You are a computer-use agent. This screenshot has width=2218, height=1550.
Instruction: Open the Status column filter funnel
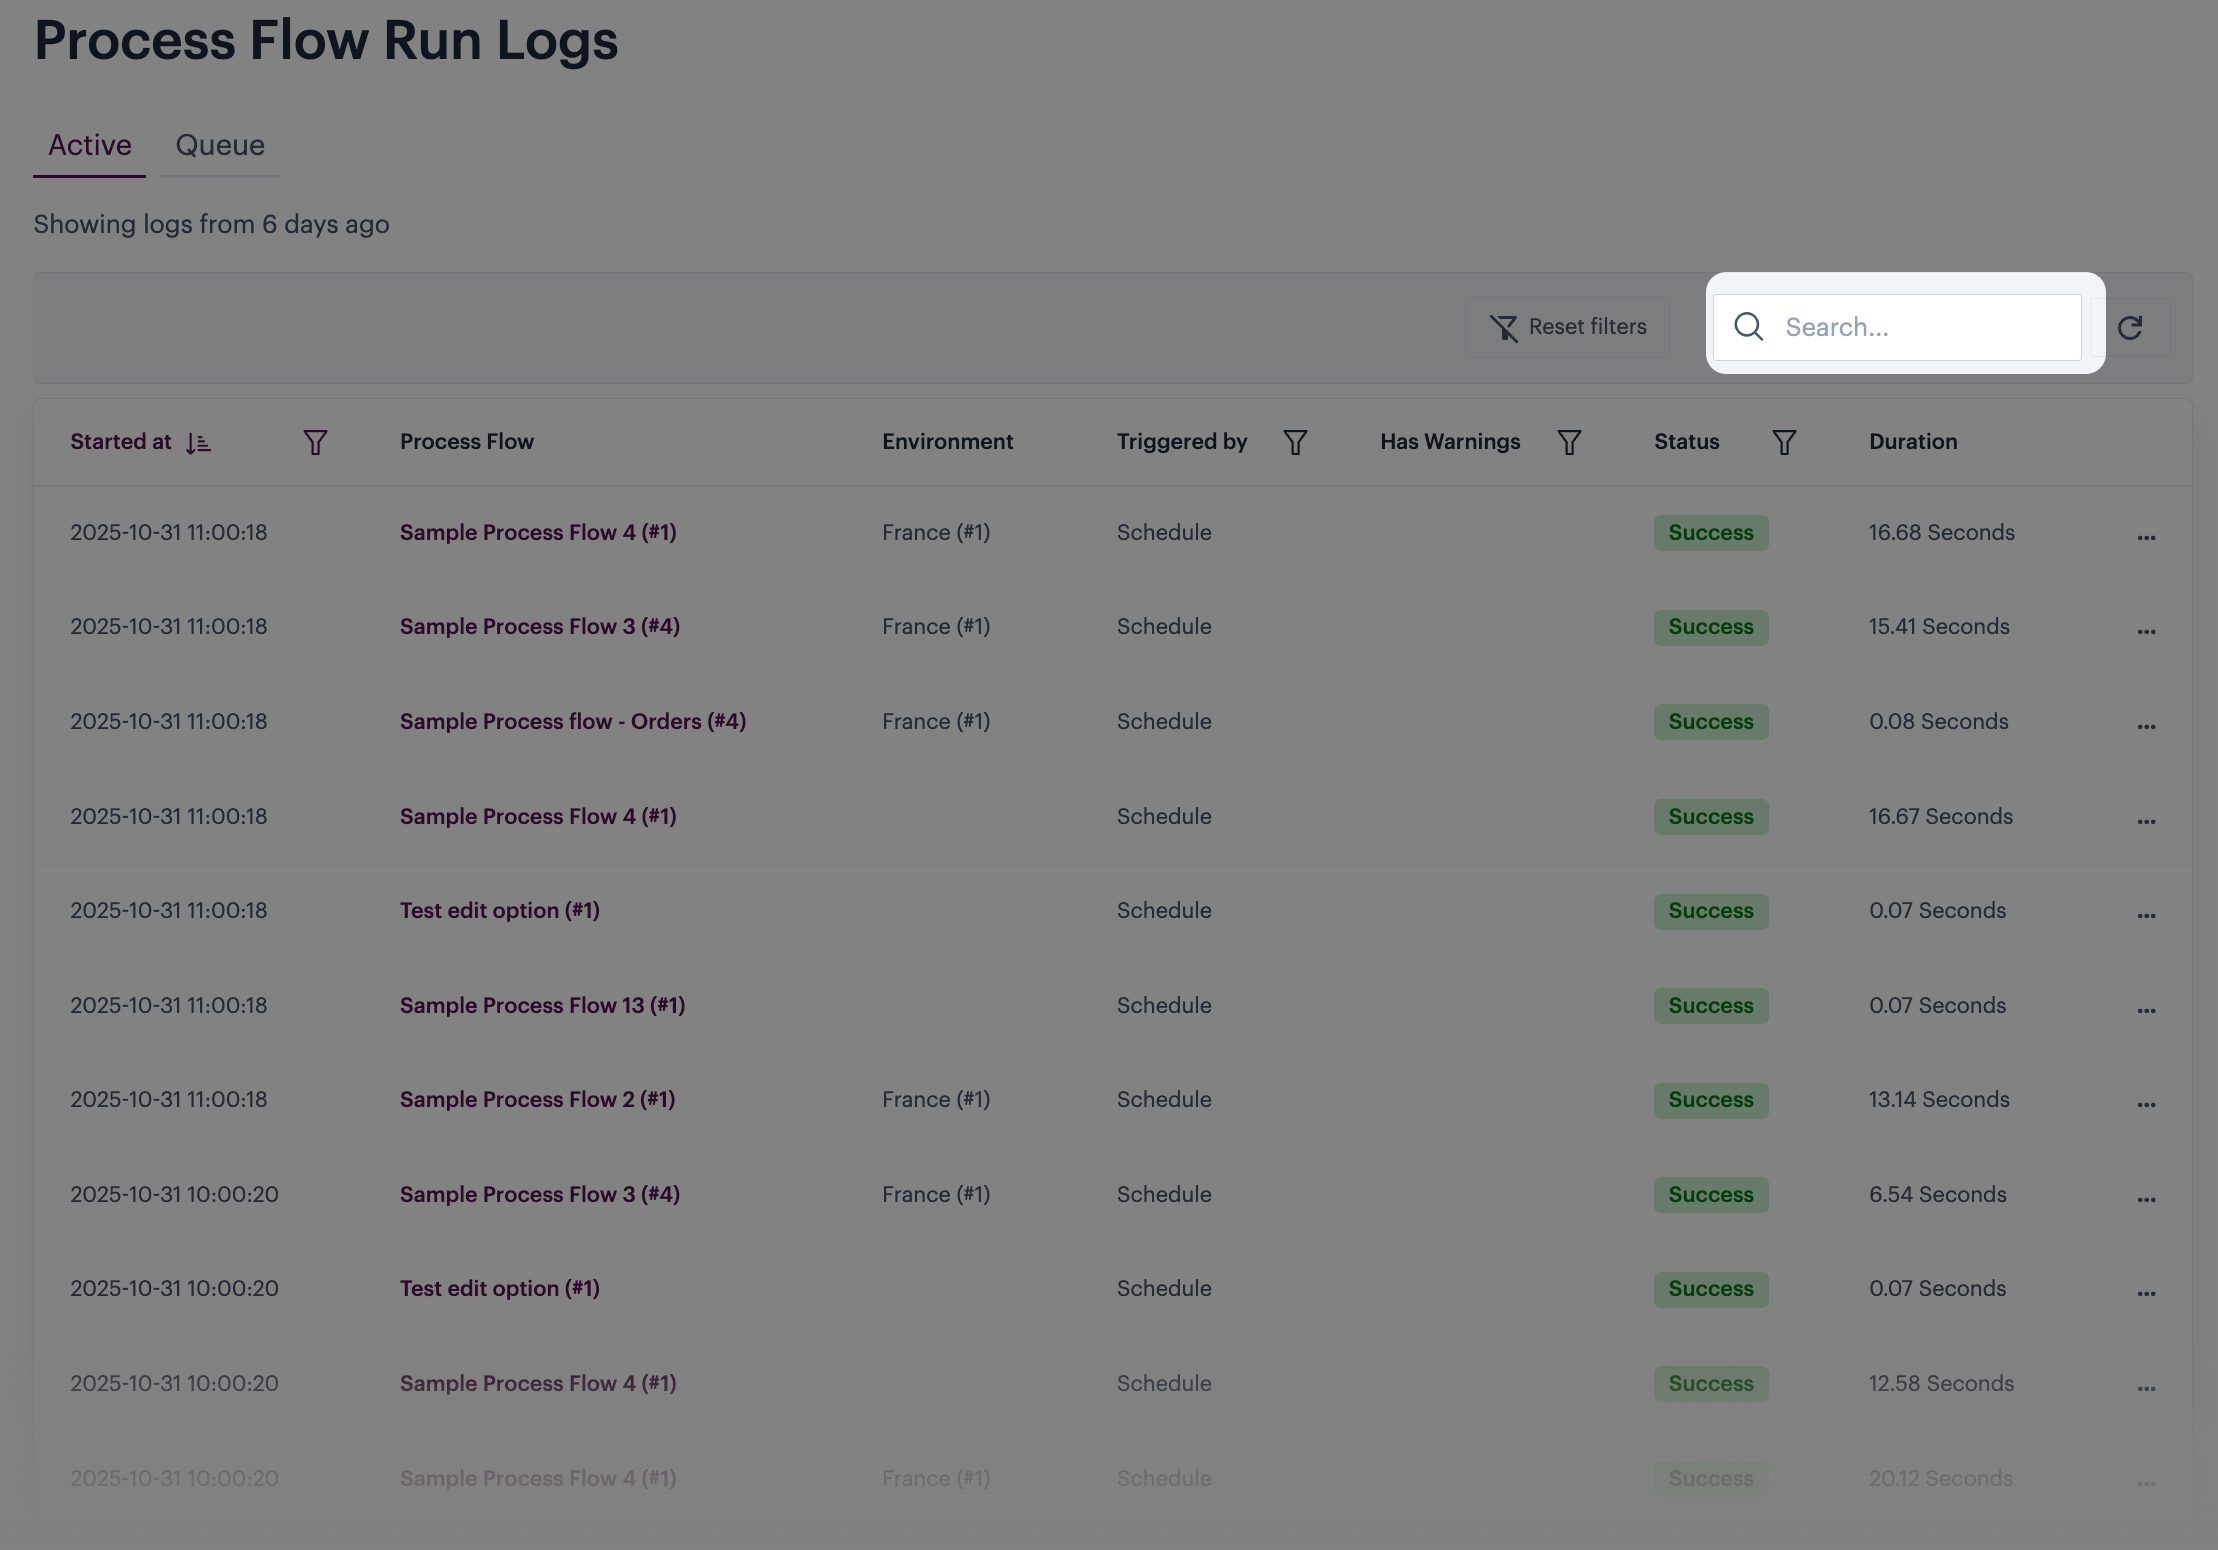tap(1784, 442)
